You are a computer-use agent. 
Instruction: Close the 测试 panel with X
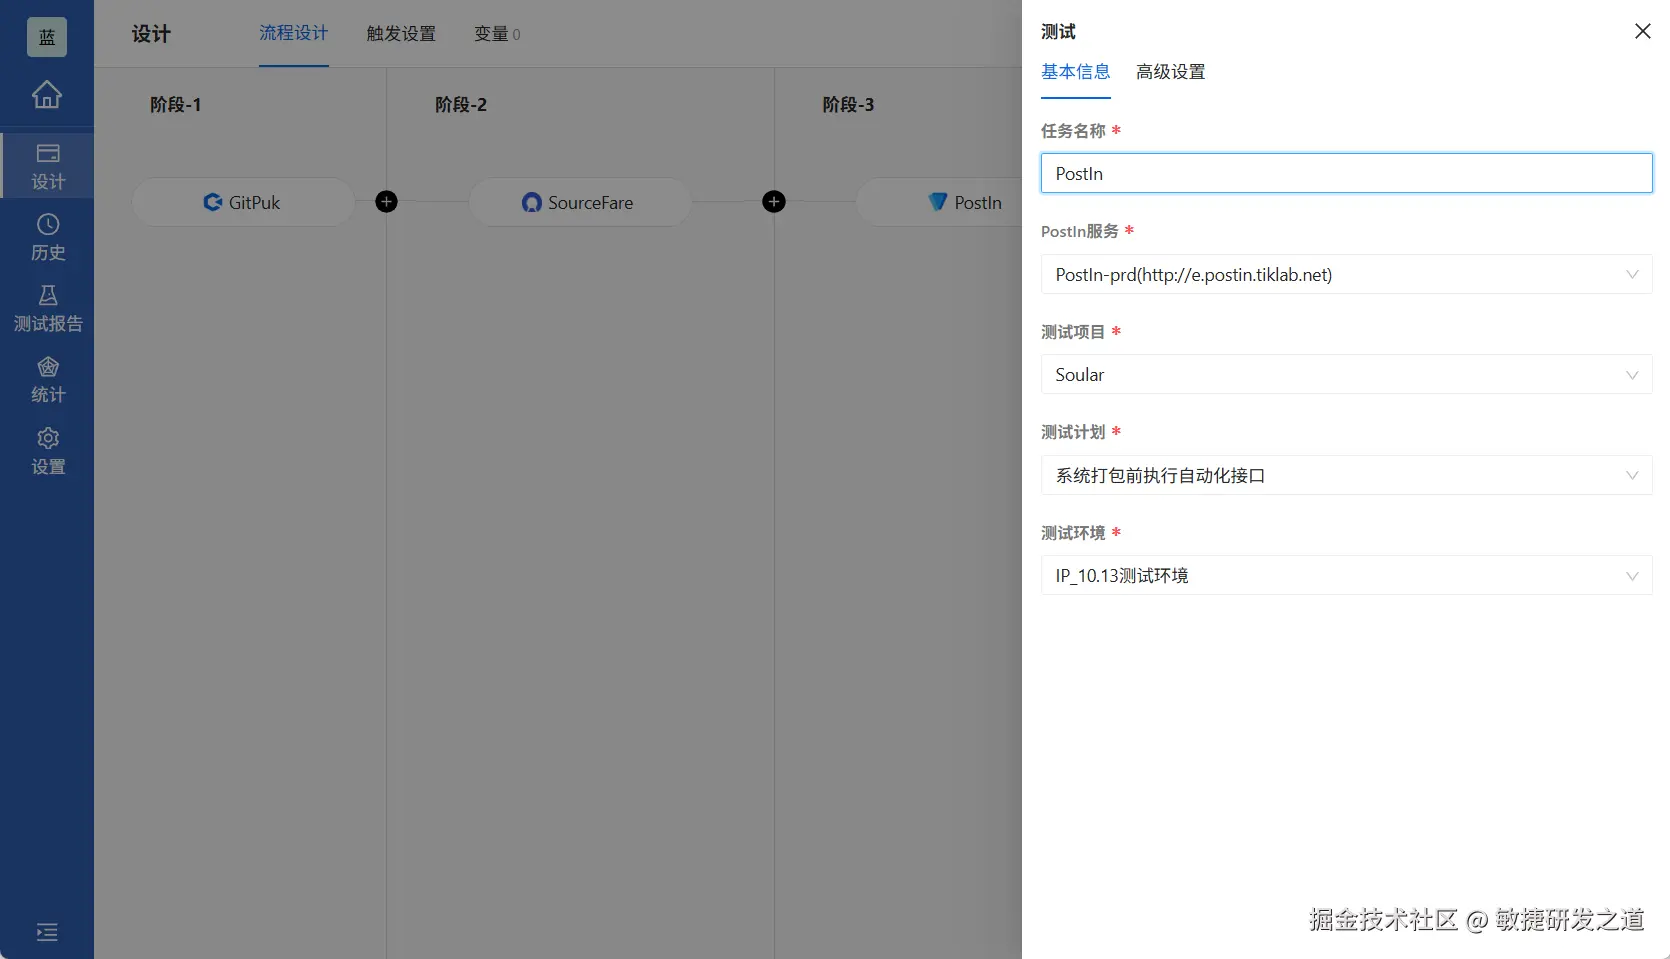pyautogui.click(x=1642, y=31)
